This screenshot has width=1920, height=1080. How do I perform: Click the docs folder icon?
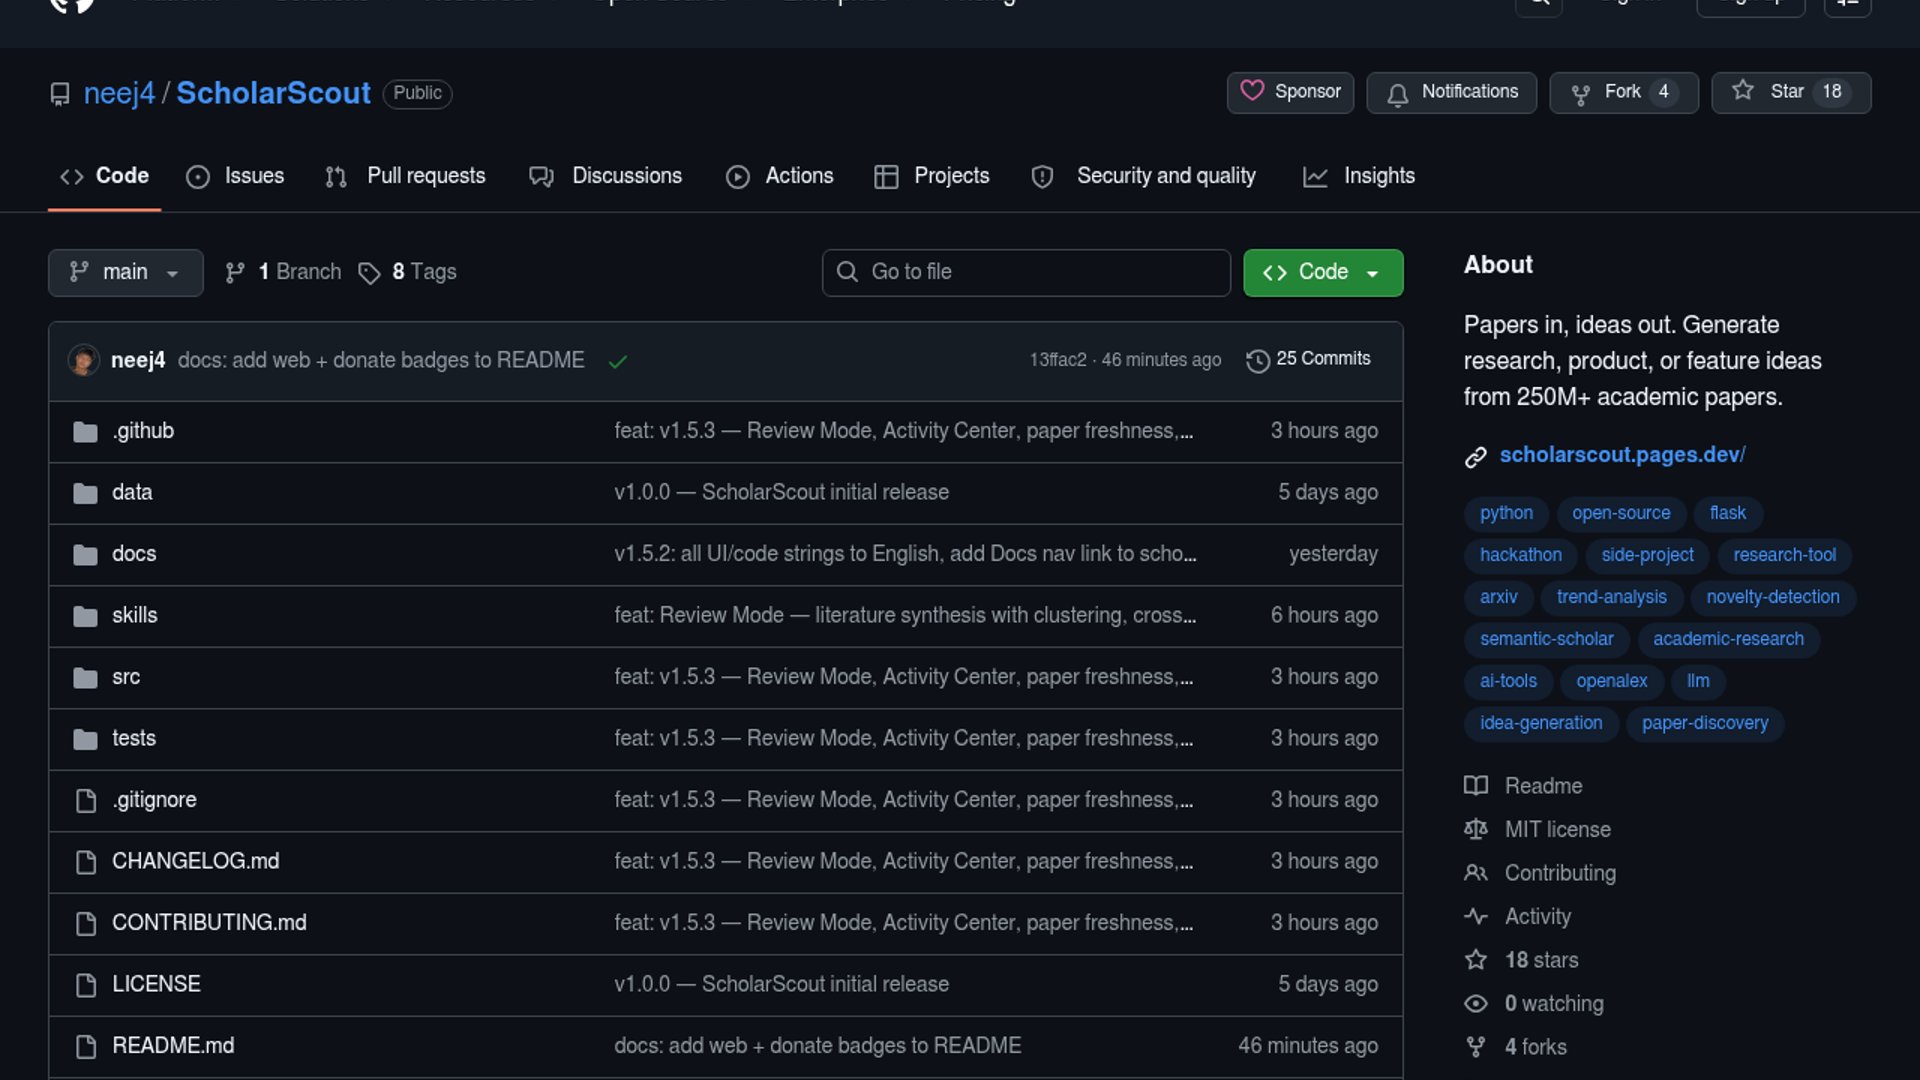tap(85, 555)
